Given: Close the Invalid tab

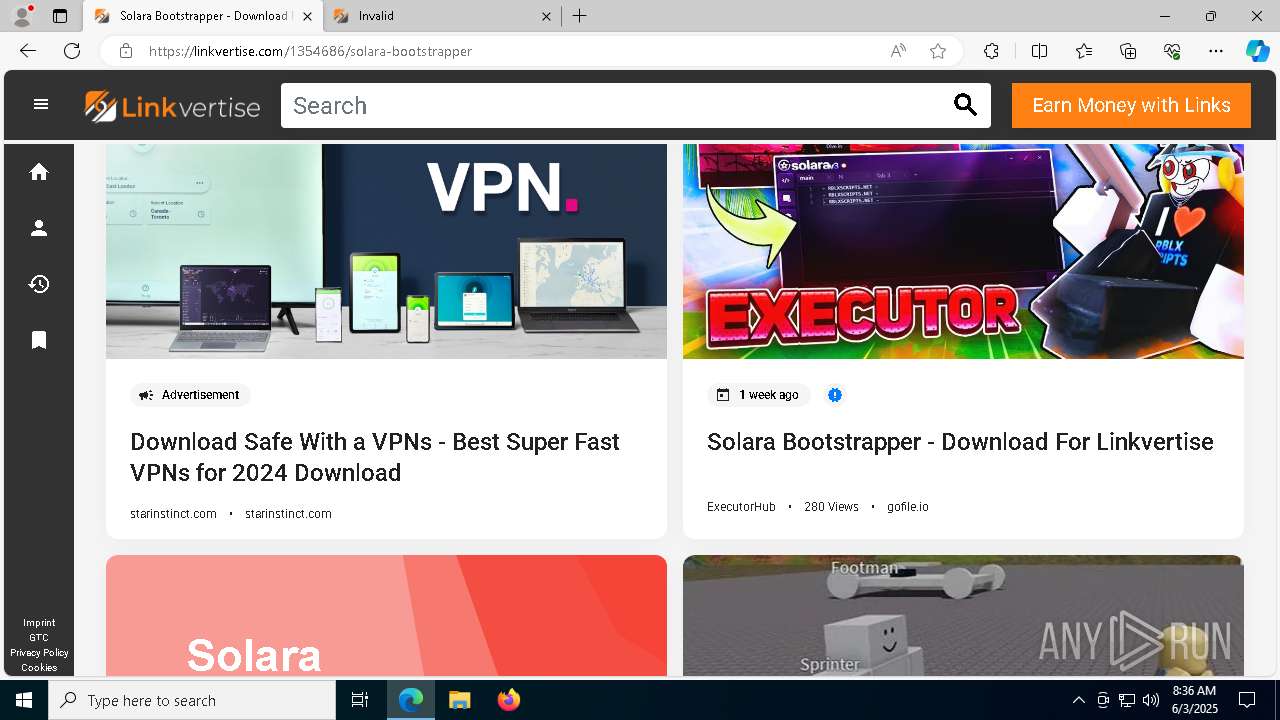Looking at the screenshot, I should (546, 16).
